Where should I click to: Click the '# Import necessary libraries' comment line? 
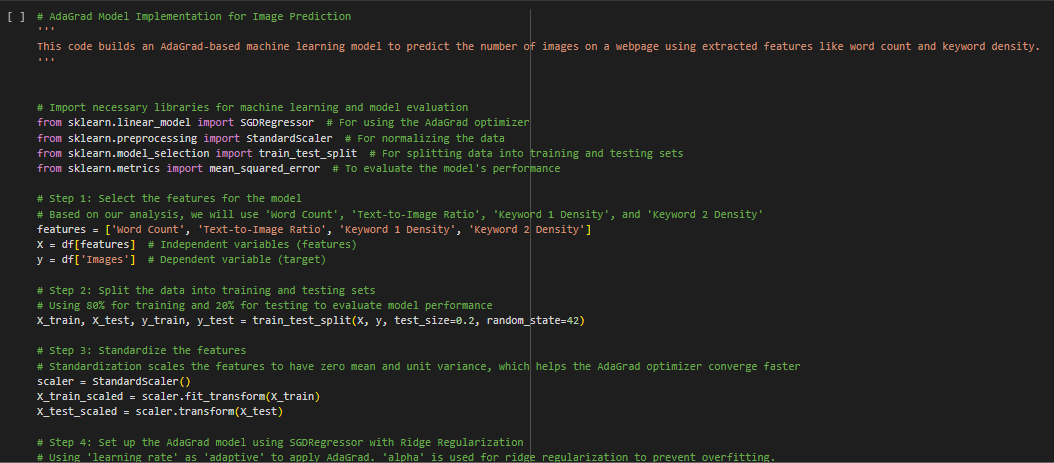[x=252, y=108]
